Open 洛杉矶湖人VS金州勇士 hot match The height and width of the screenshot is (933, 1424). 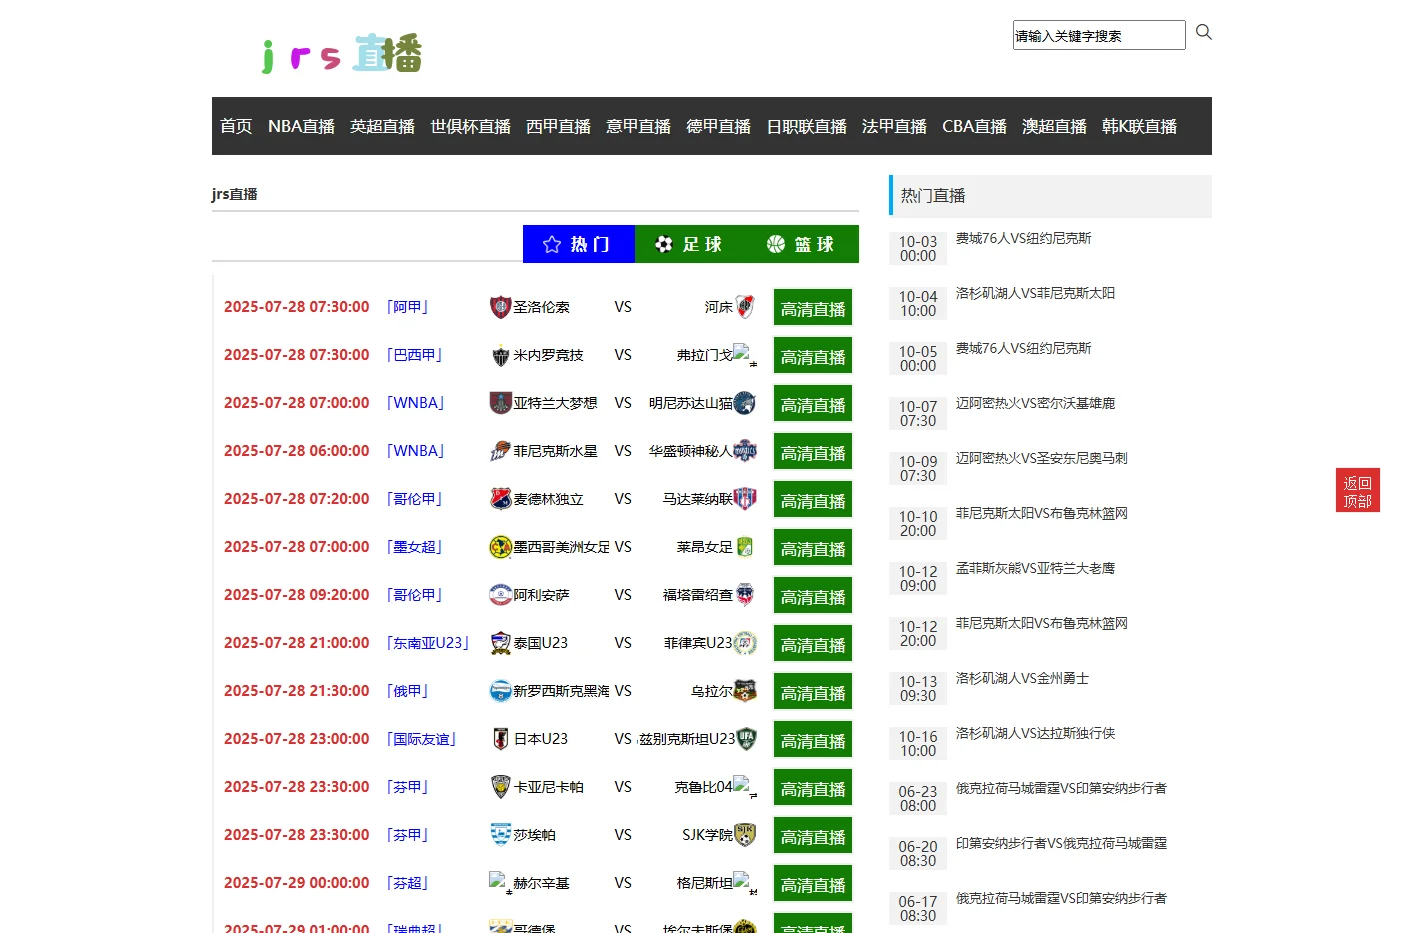point(1022,678)
